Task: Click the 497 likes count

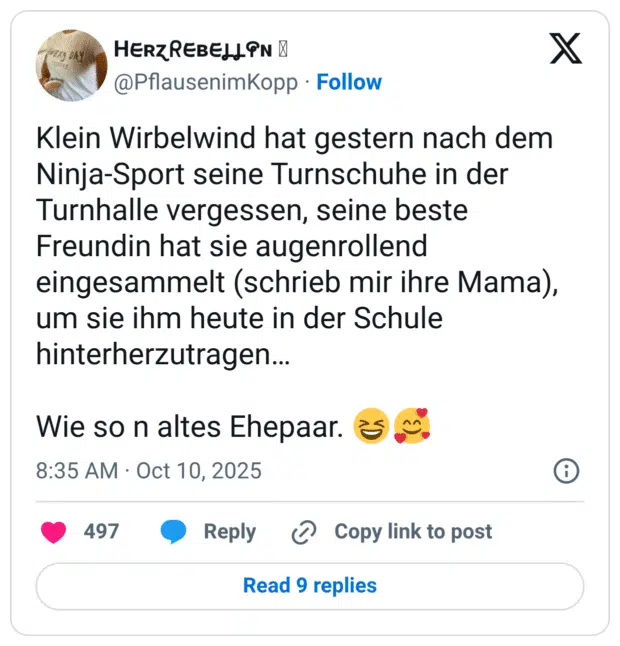Action: (x=101, y=532)
